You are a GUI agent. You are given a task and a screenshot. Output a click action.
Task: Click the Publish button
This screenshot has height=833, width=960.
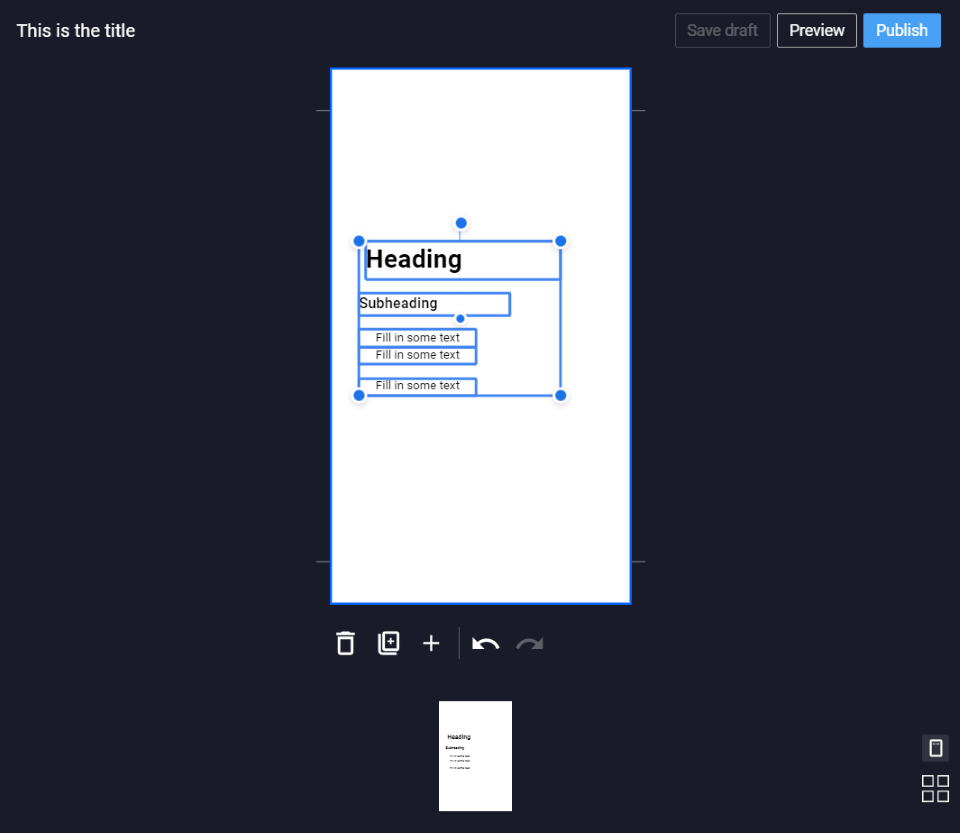(x=902, y=30)
